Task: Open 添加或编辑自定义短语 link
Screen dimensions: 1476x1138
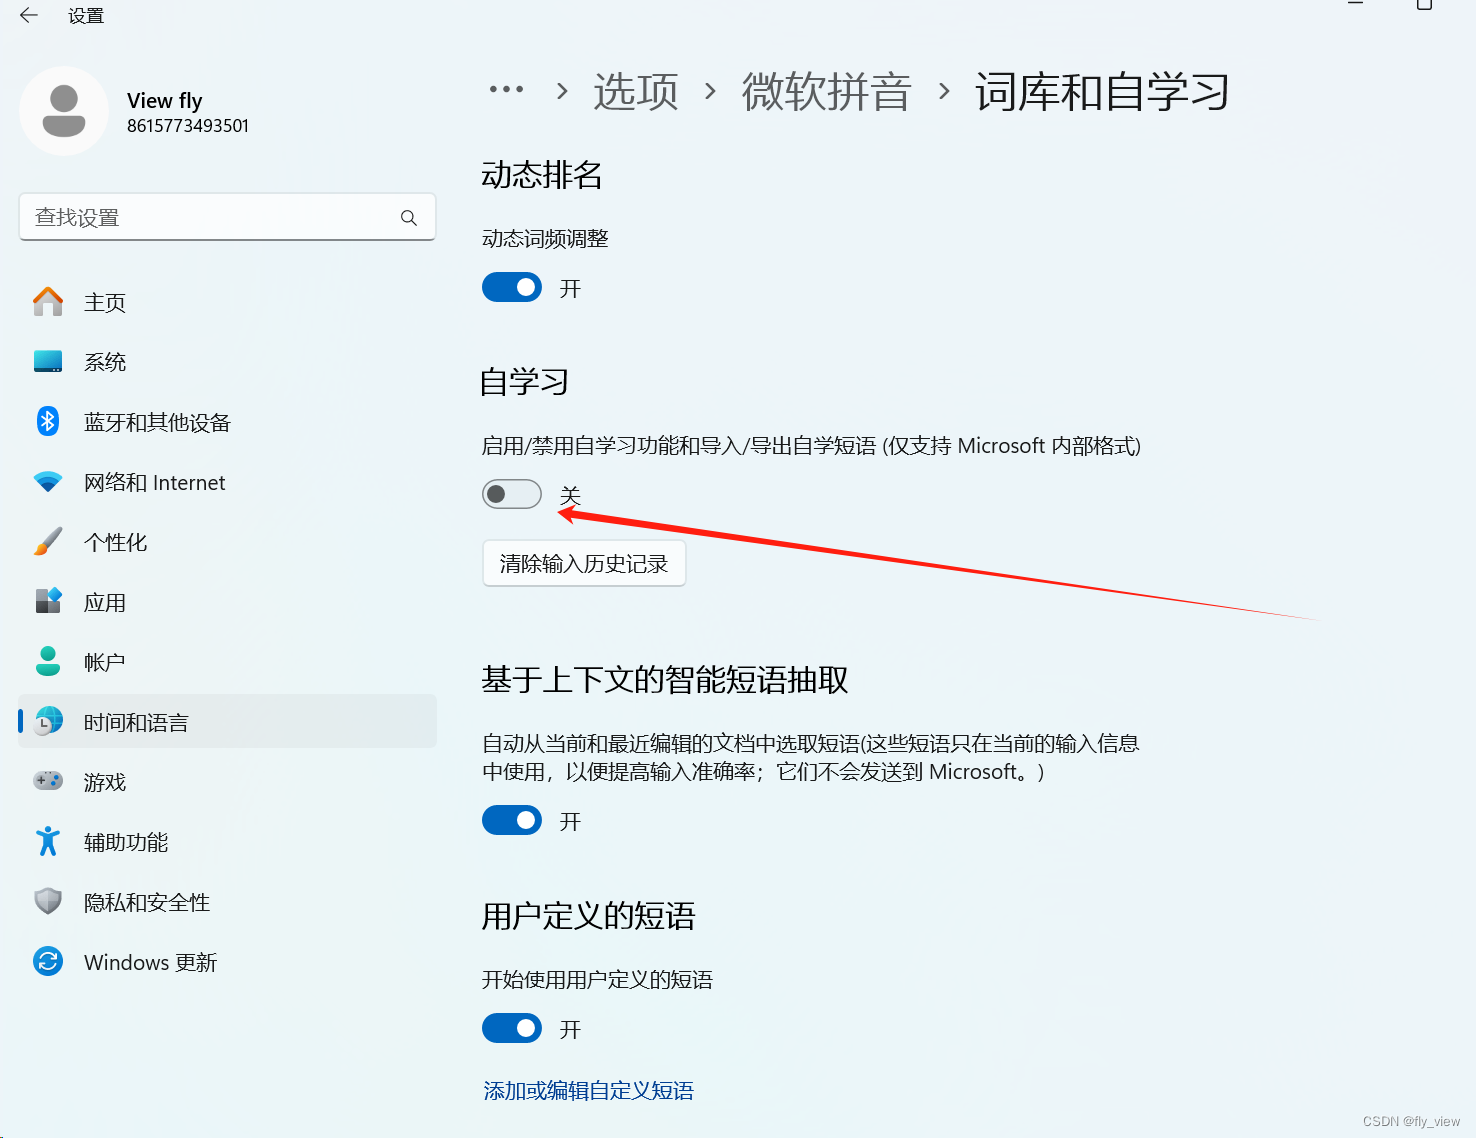Action: click(x=589, y=1090)
